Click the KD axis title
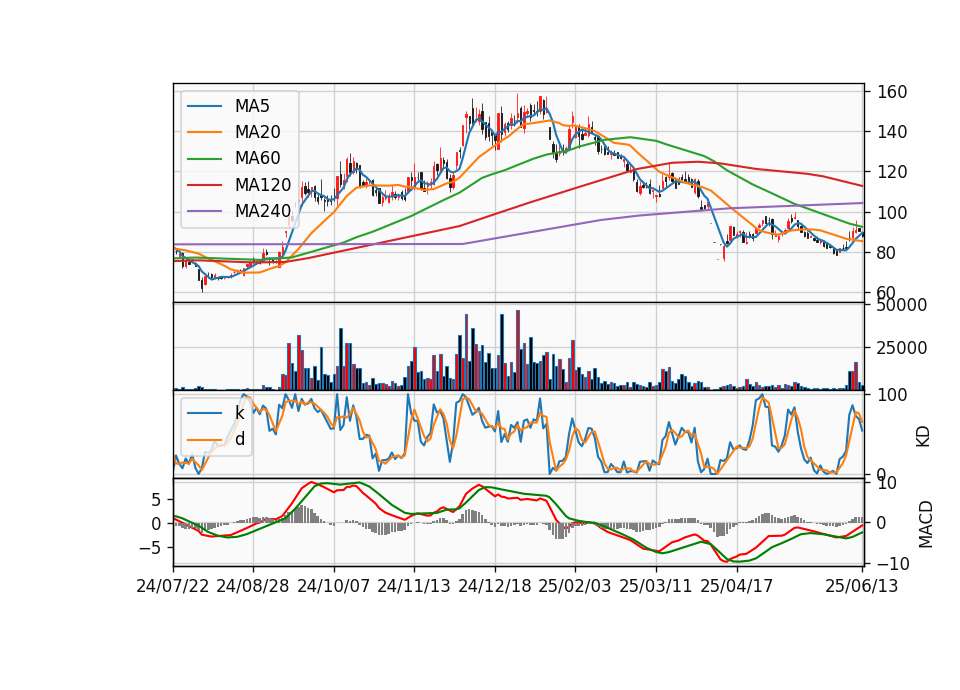Screen dimensions: 960x690 coord(923,436)
